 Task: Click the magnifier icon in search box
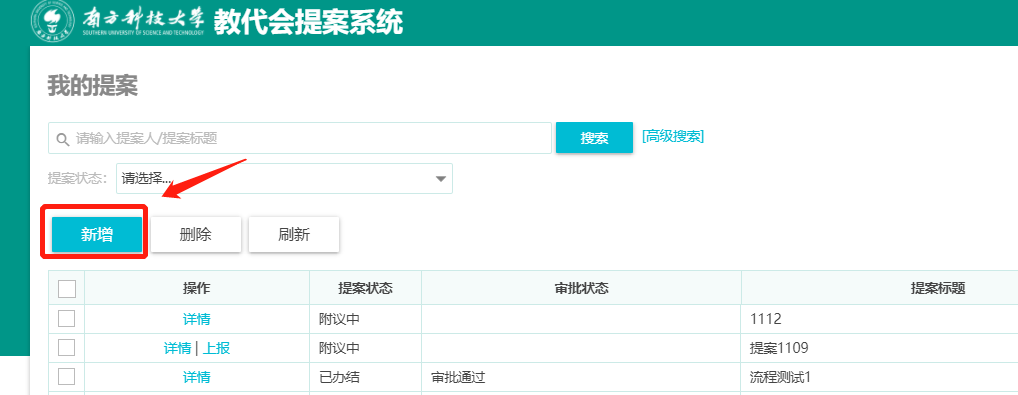click(x=63, y=138)
